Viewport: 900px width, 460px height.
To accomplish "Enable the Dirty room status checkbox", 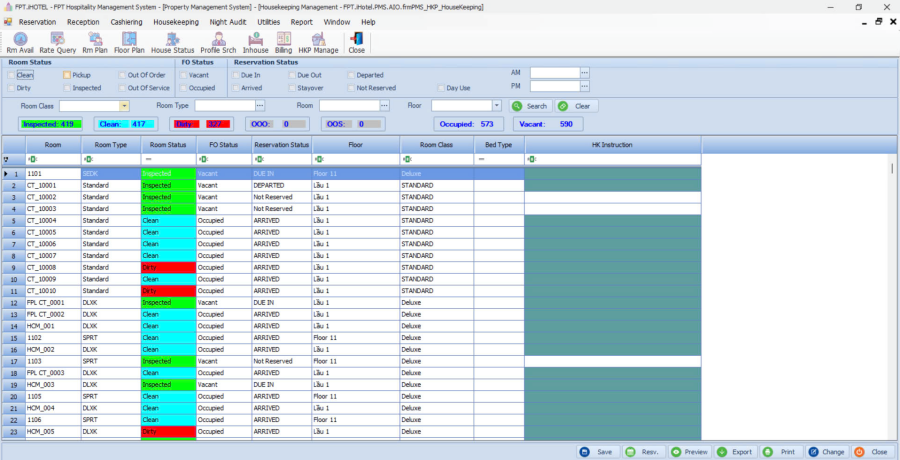I will 12,88.
